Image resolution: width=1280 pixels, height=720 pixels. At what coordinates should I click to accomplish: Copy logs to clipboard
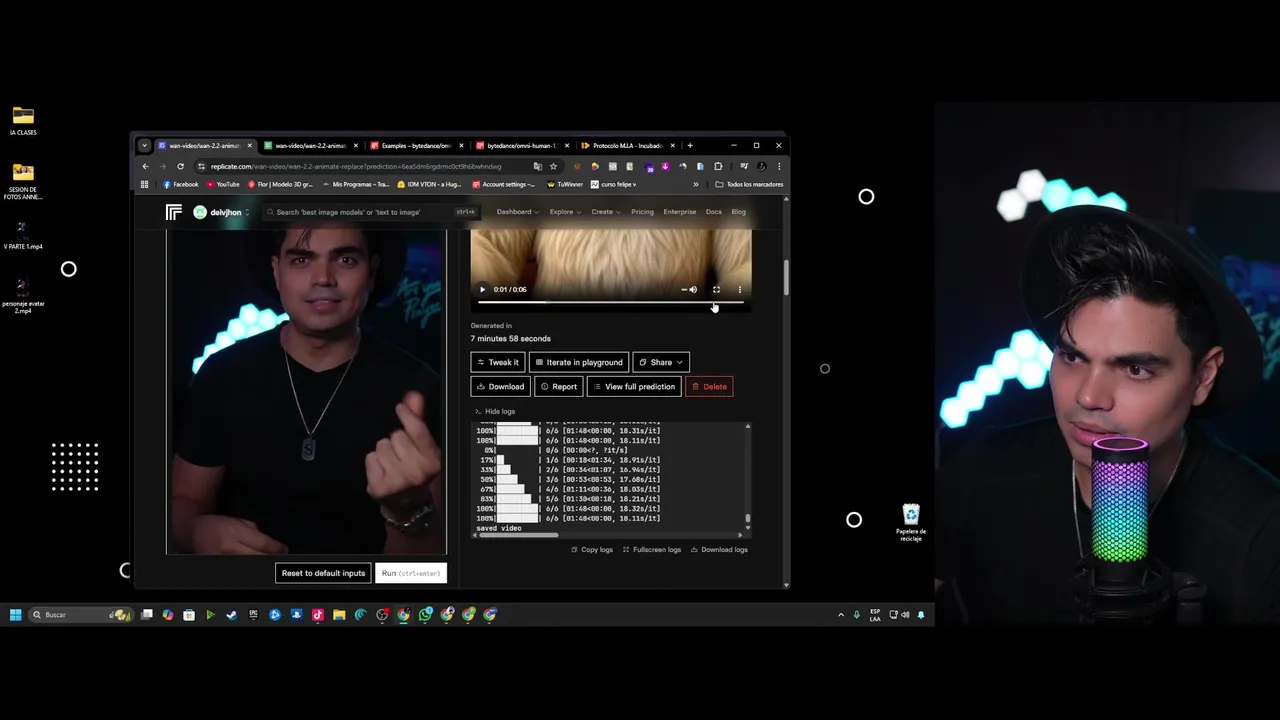tap(592, 549)
